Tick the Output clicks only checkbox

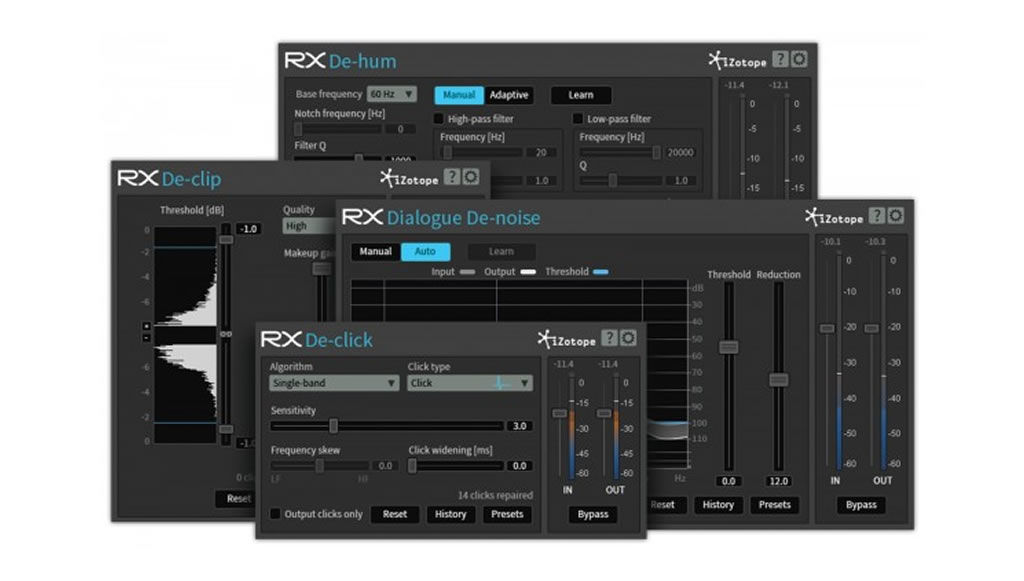(x=276, y=514)
